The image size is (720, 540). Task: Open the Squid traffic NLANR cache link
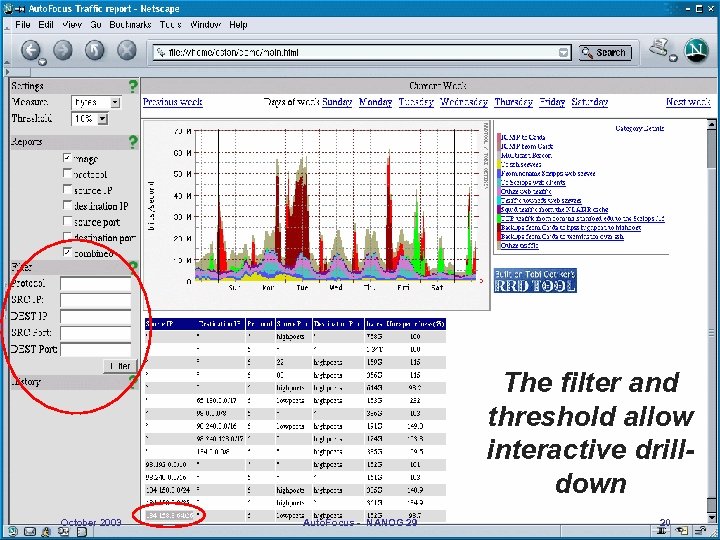[x=555, y=209]
